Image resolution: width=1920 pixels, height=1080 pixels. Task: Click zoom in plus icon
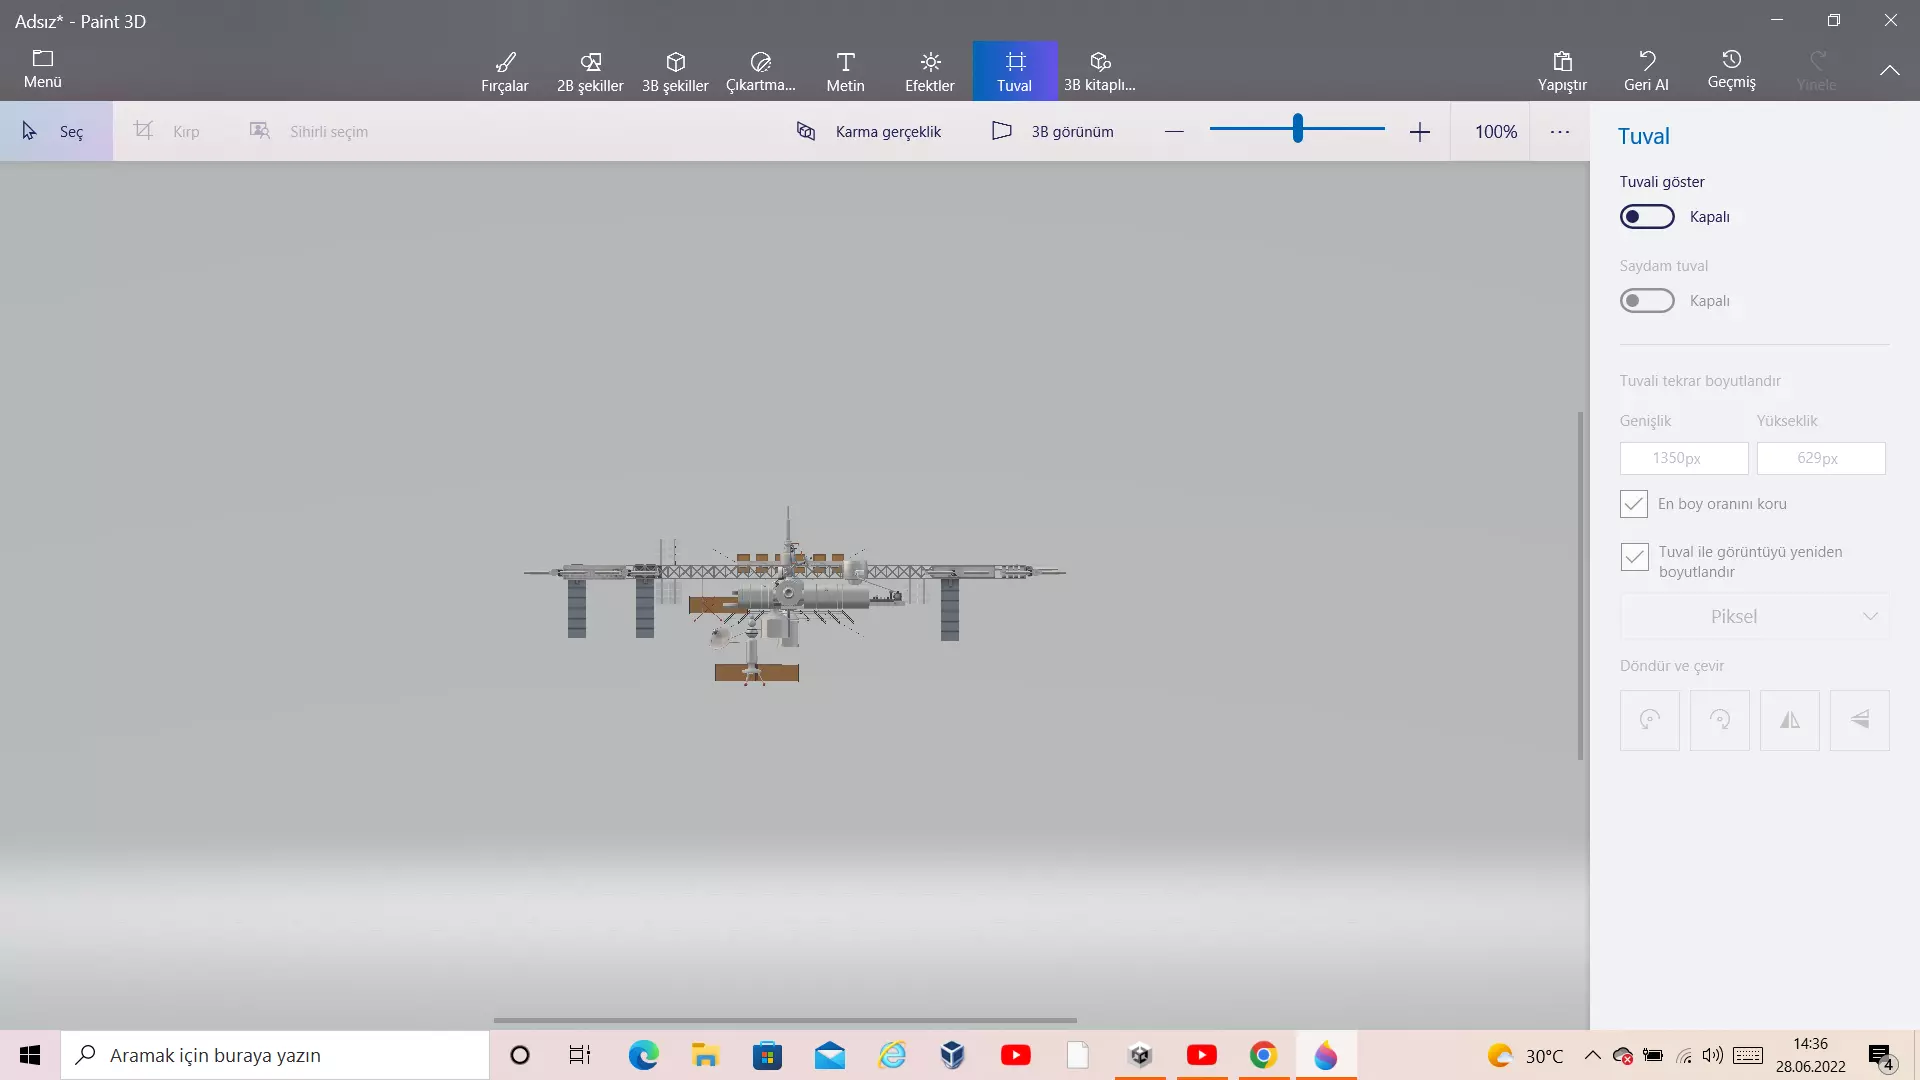[1420, 132]
